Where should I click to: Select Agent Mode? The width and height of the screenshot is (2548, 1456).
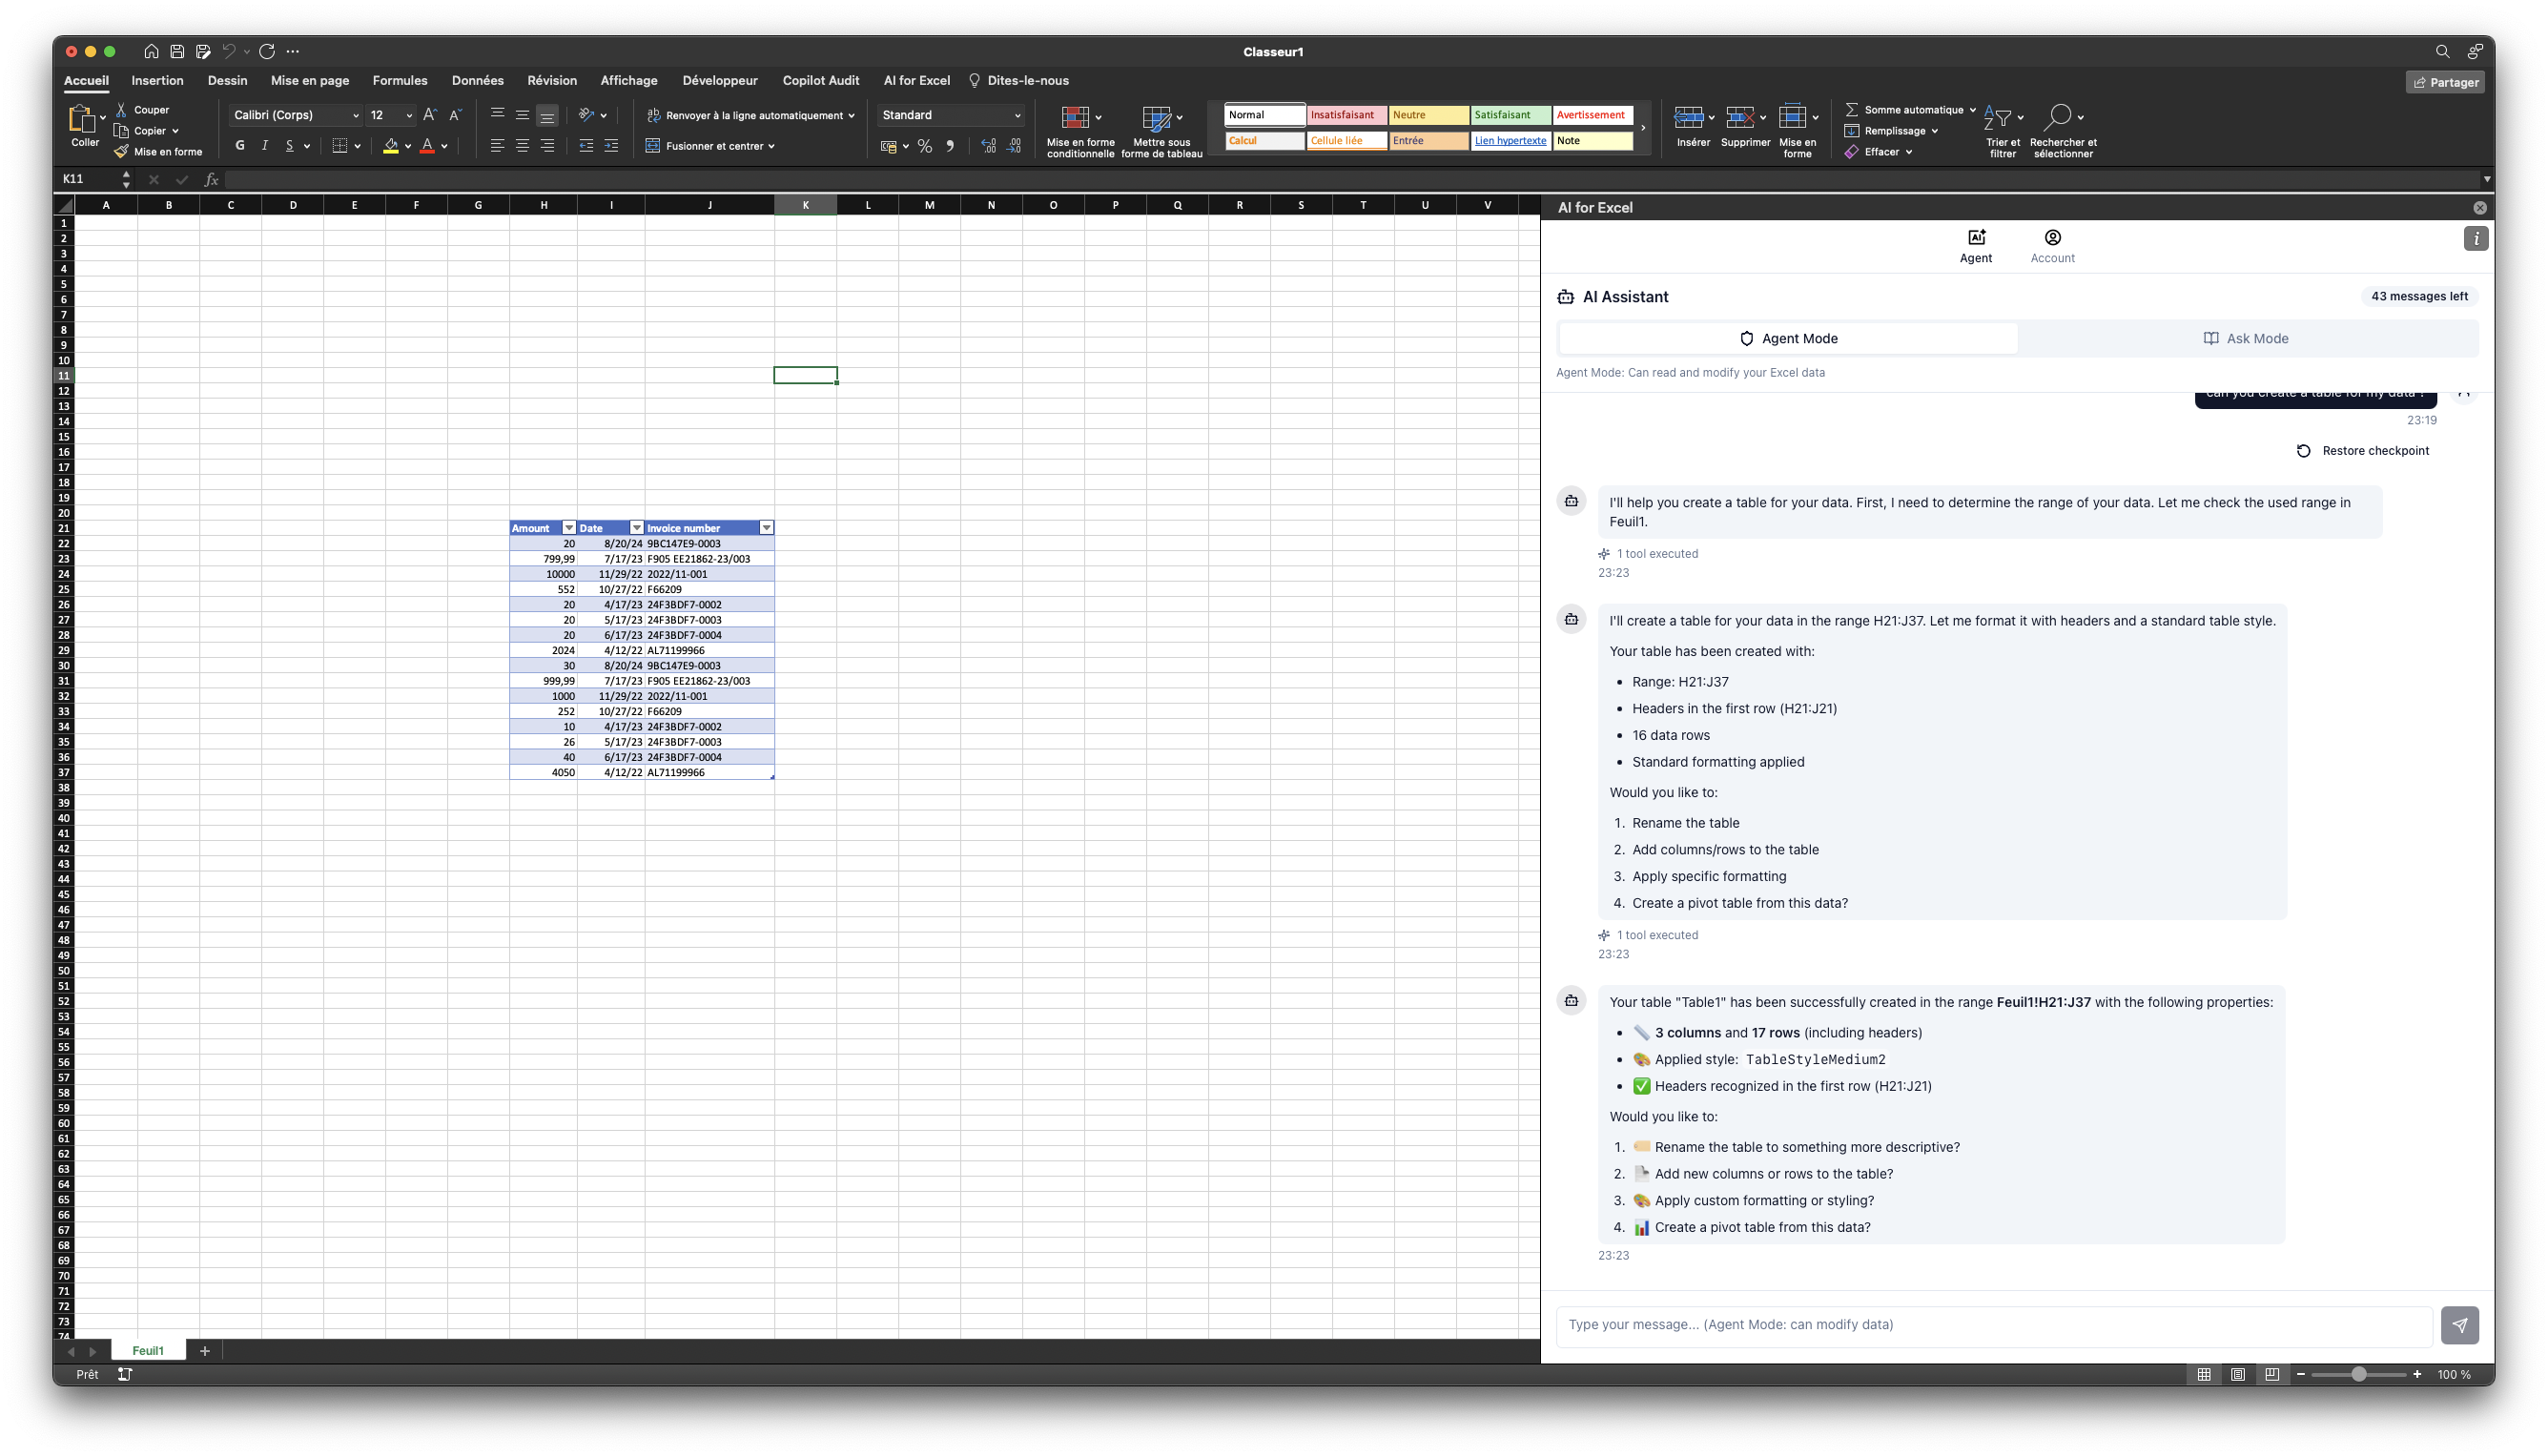(1788, 338)
